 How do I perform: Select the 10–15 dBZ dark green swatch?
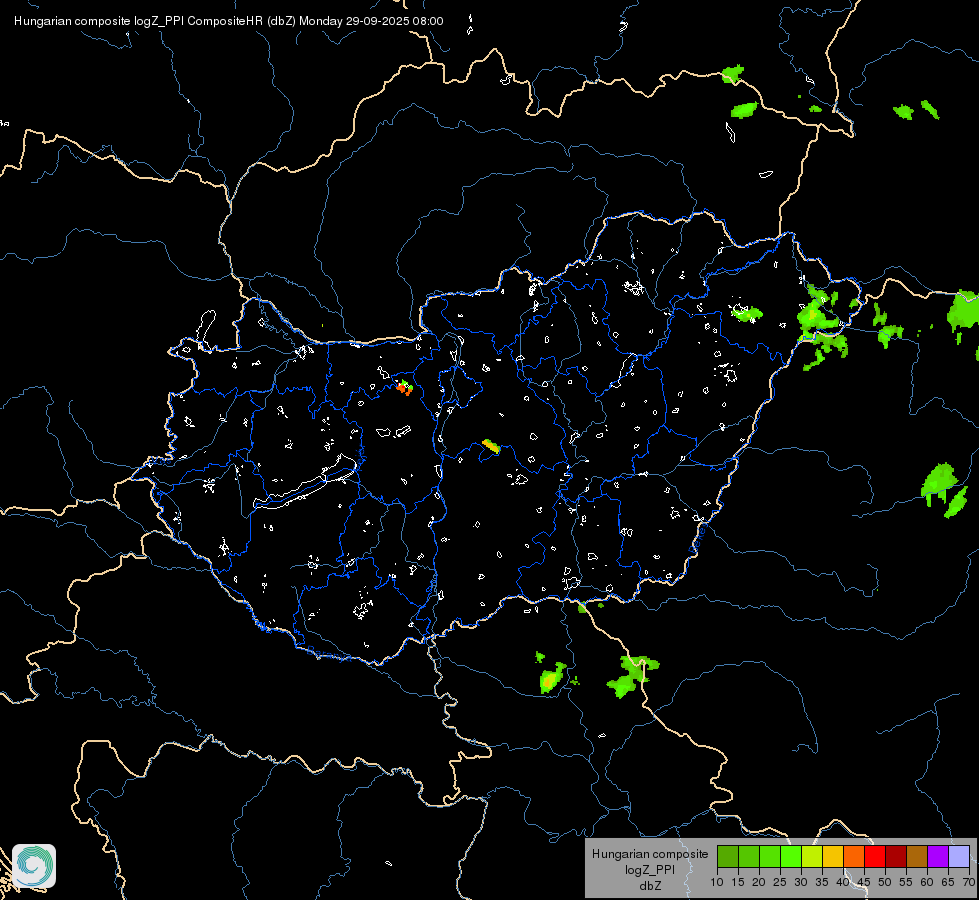click(727, 856)
